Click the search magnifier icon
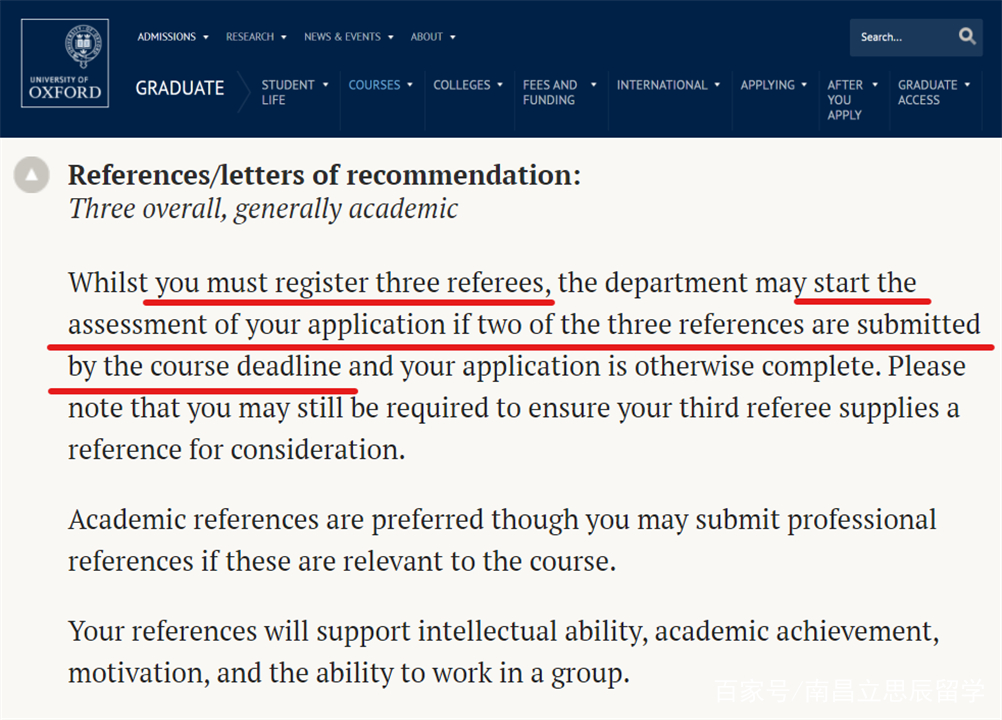 tap(967, 36)
